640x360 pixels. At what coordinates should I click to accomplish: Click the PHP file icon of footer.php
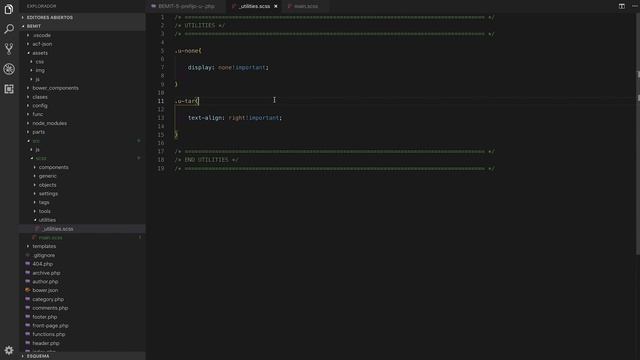click(28, 317)
